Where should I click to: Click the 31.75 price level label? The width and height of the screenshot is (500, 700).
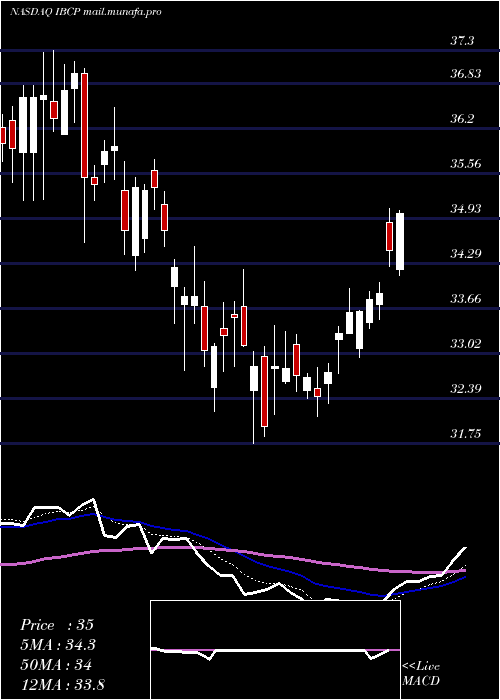(466, 433)
